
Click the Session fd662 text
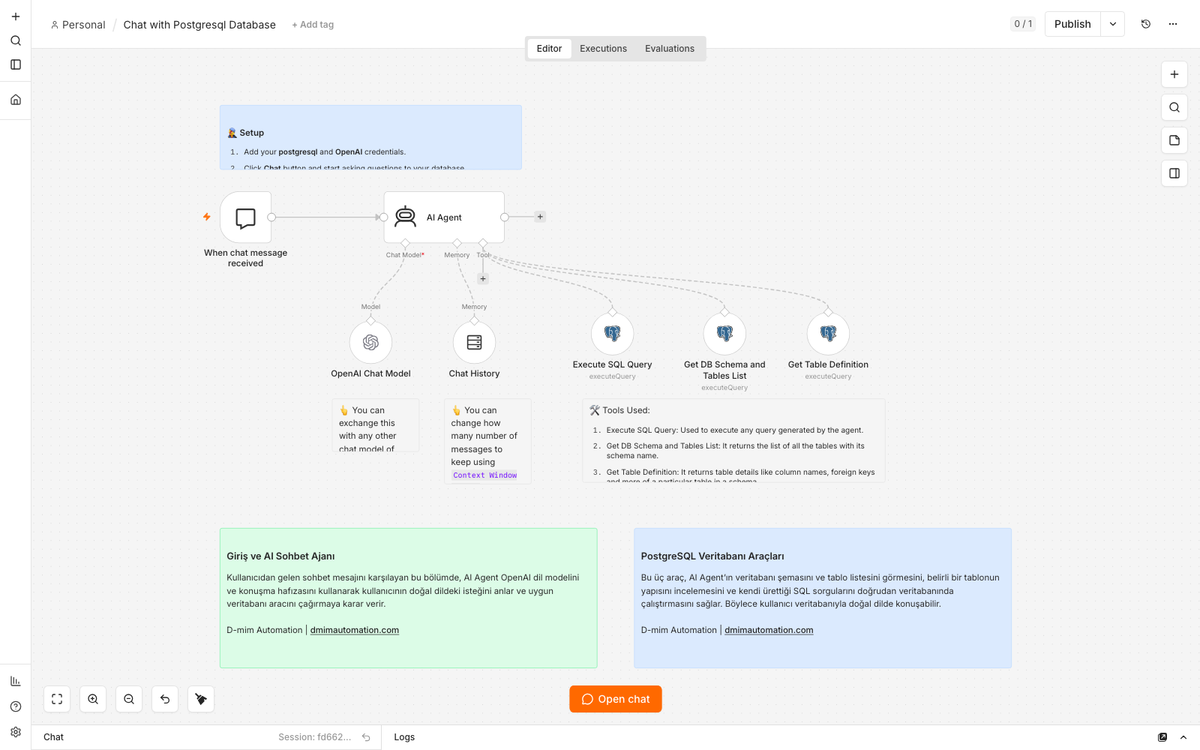314,737
